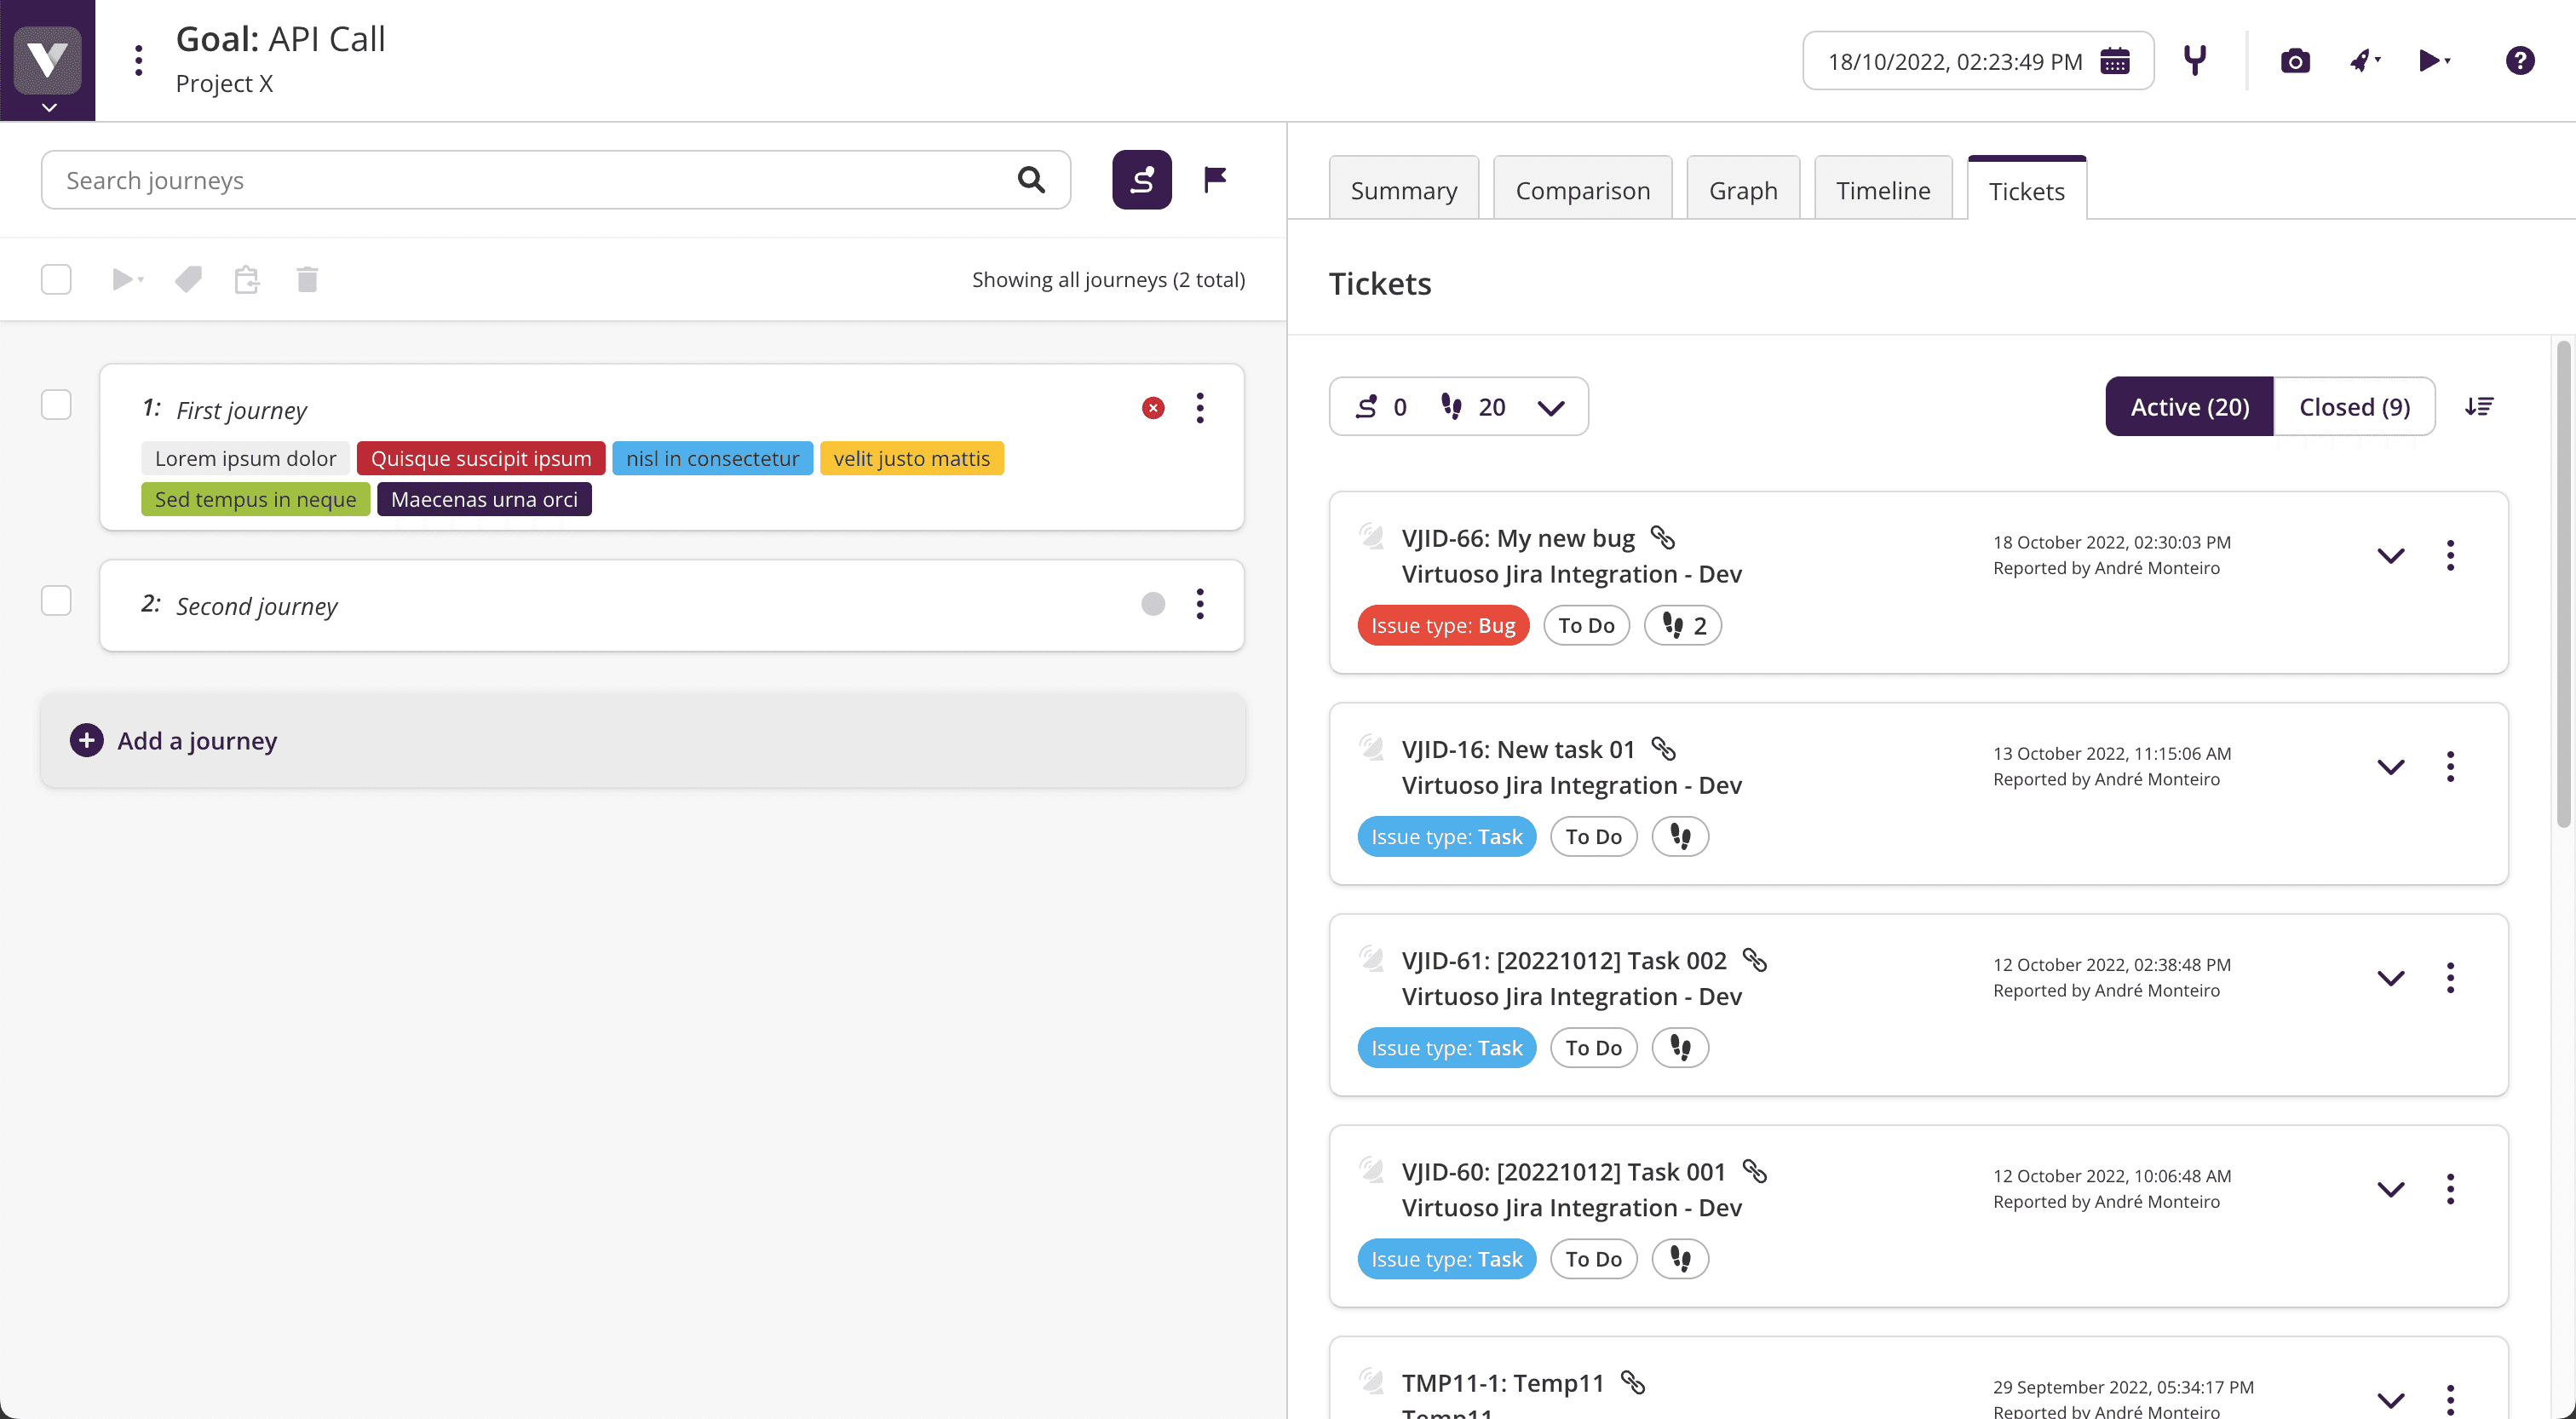Viewport: 2576px width, 1419px height.
Task: Click calendar icon in date field
Action: (x=2114, y=62)
